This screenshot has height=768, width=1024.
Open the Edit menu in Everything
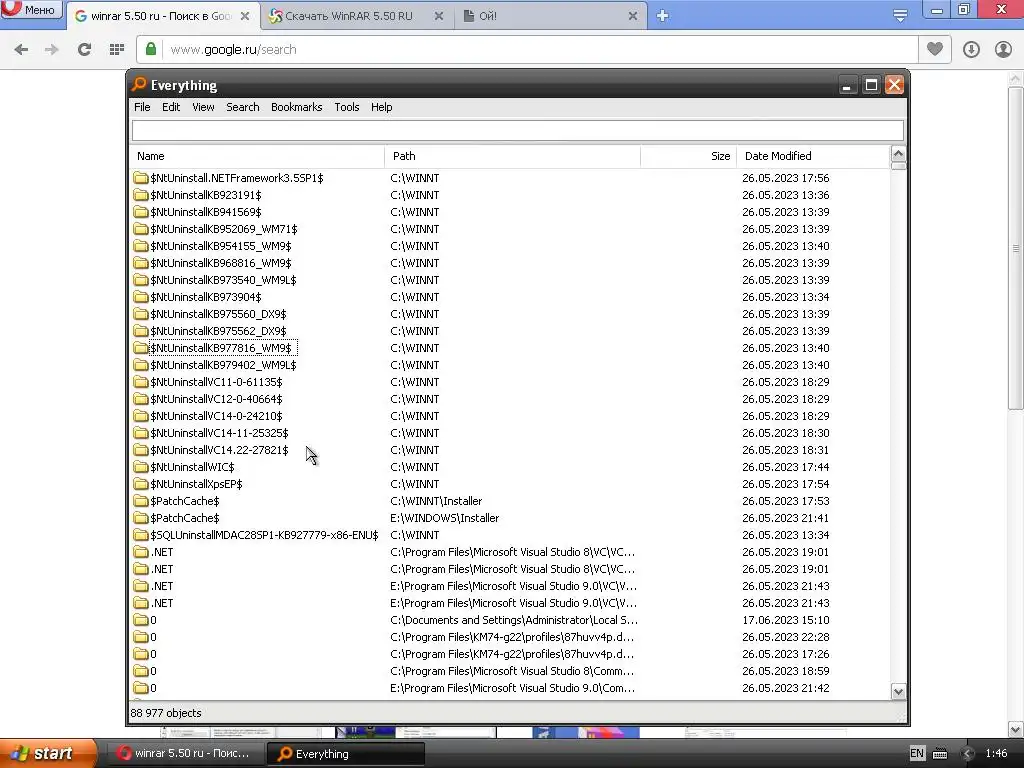(171, 107)
